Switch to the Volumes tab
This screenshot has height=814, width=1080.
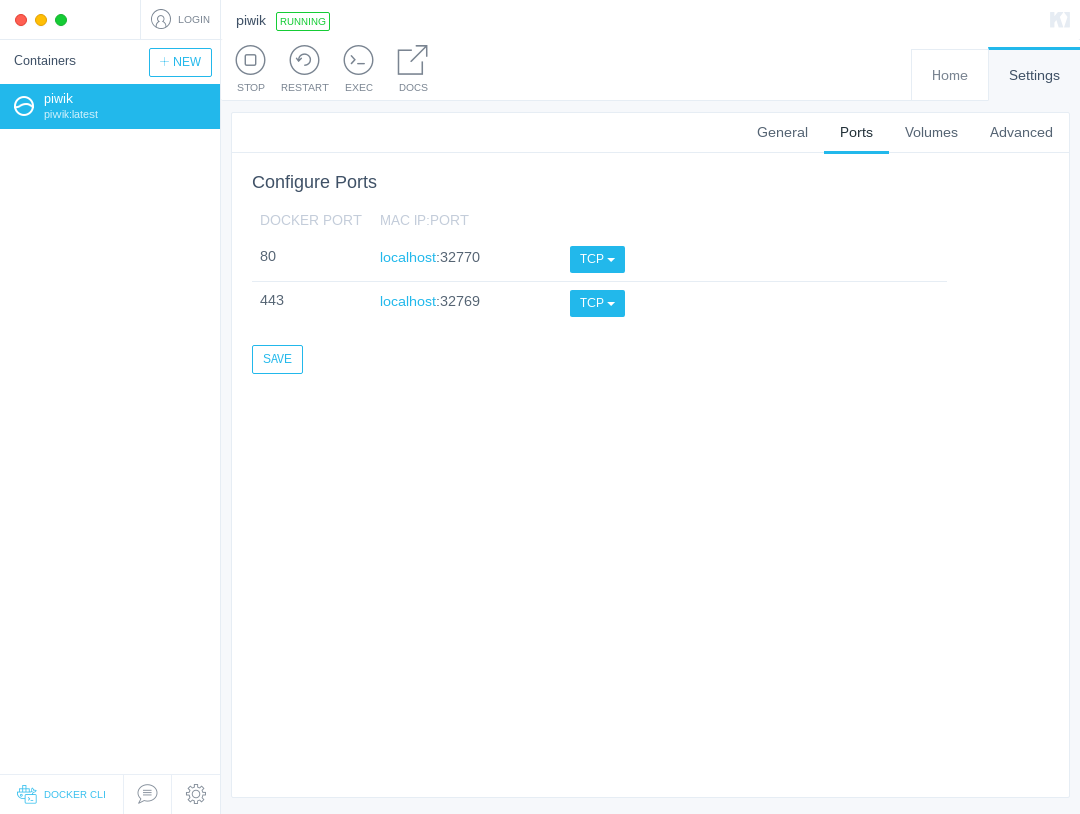[x=931, y=132]
